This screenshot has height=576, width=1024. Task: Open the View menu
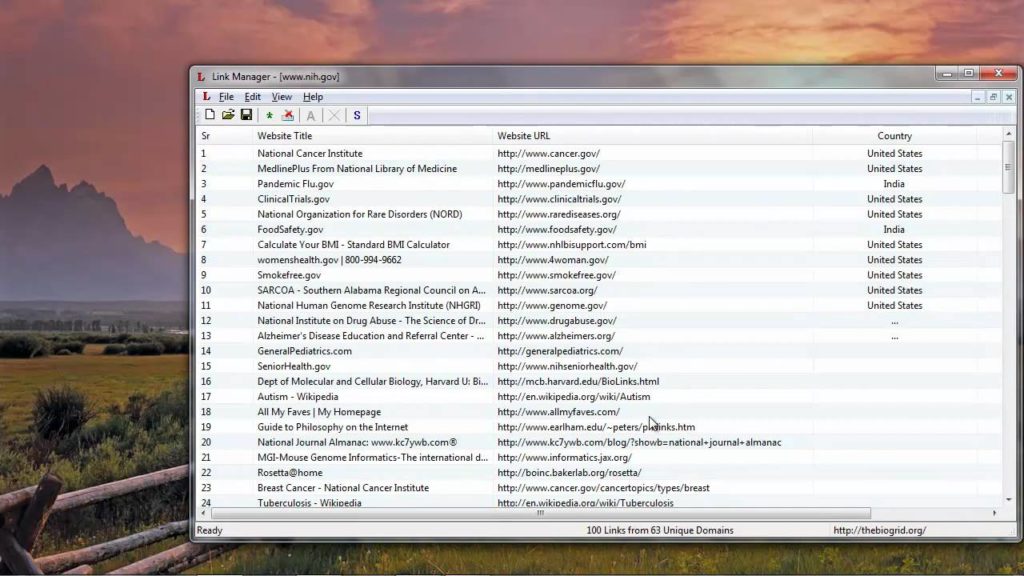(281, 97)
